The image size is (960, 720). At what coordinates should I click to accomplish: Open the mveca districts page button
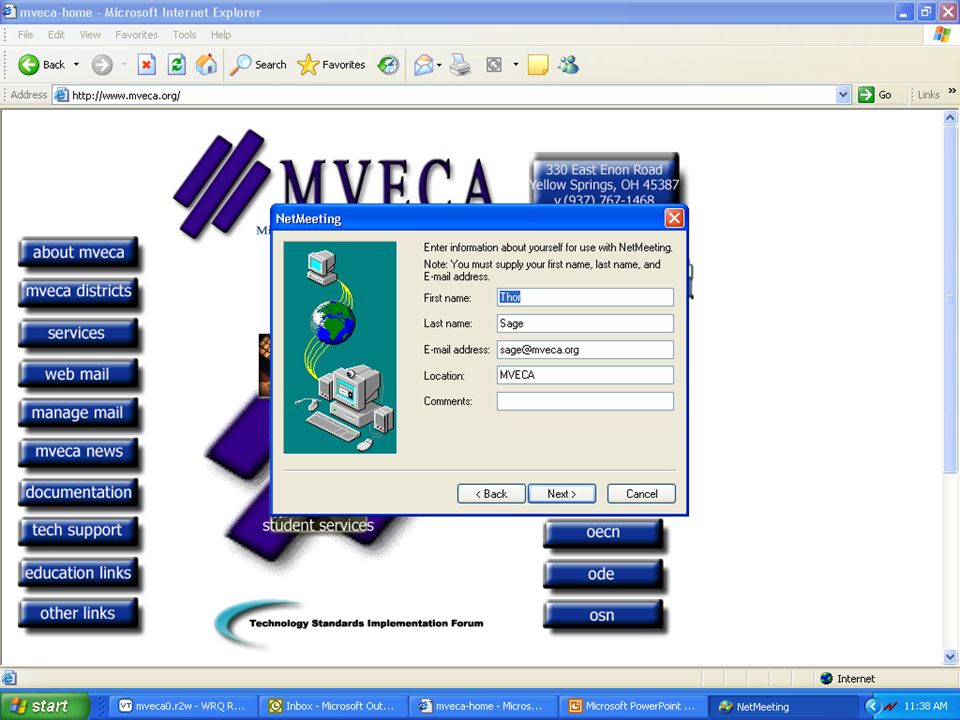click(78, 291)
